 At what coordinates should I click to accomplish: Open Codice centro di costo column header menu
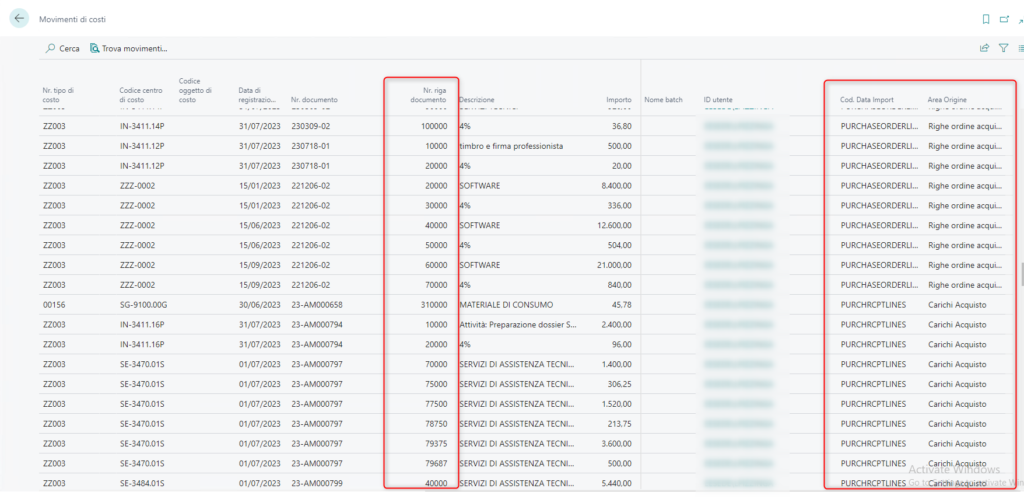140,95
